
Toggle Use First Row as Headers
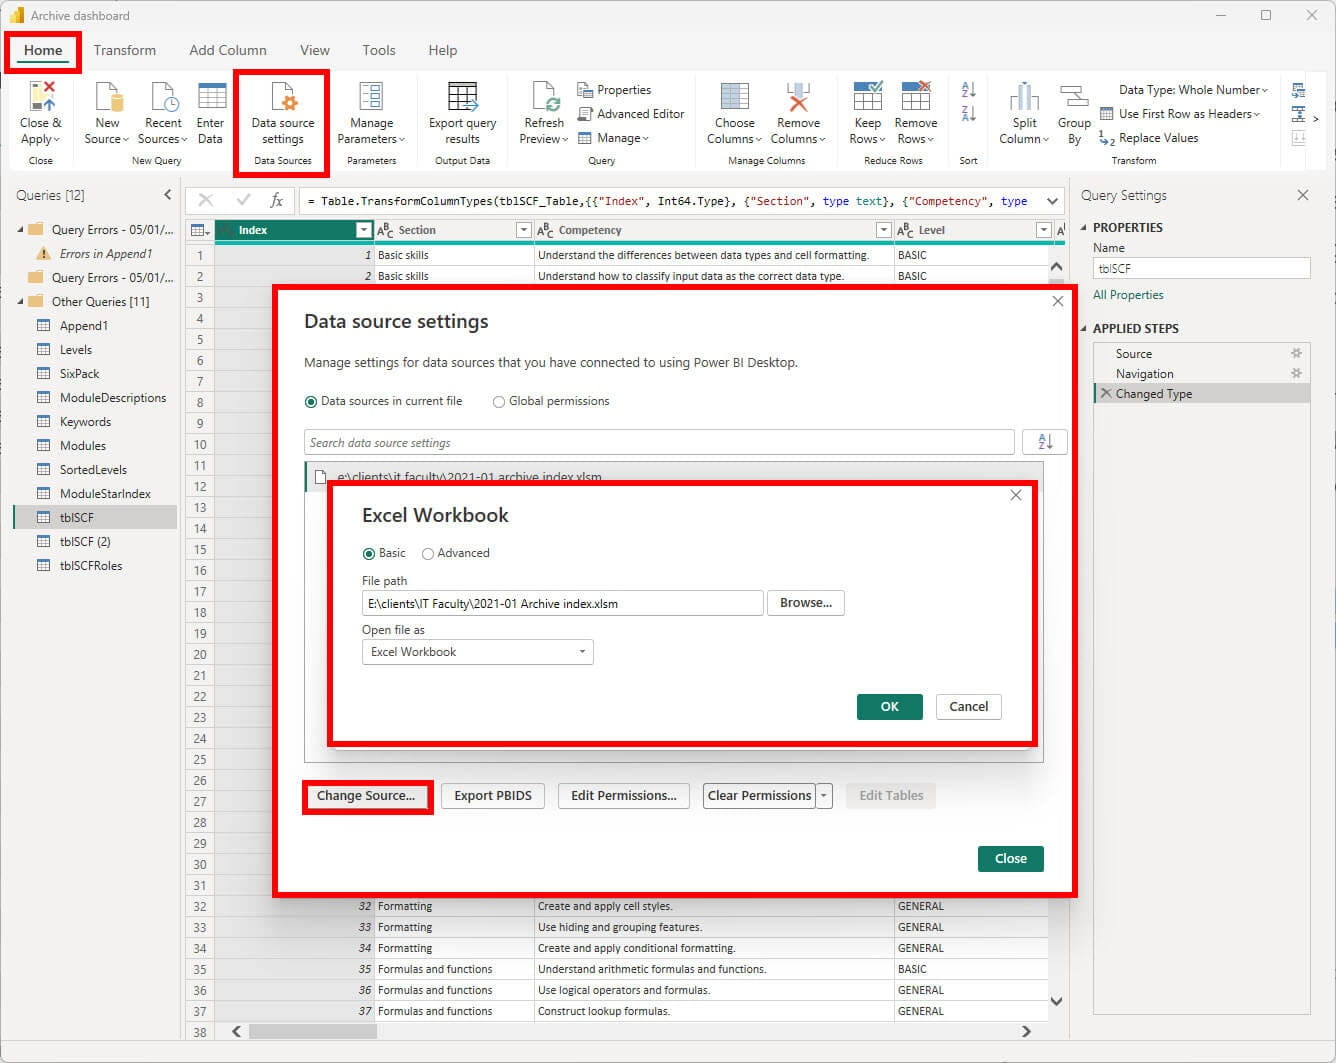[1179, 114]
